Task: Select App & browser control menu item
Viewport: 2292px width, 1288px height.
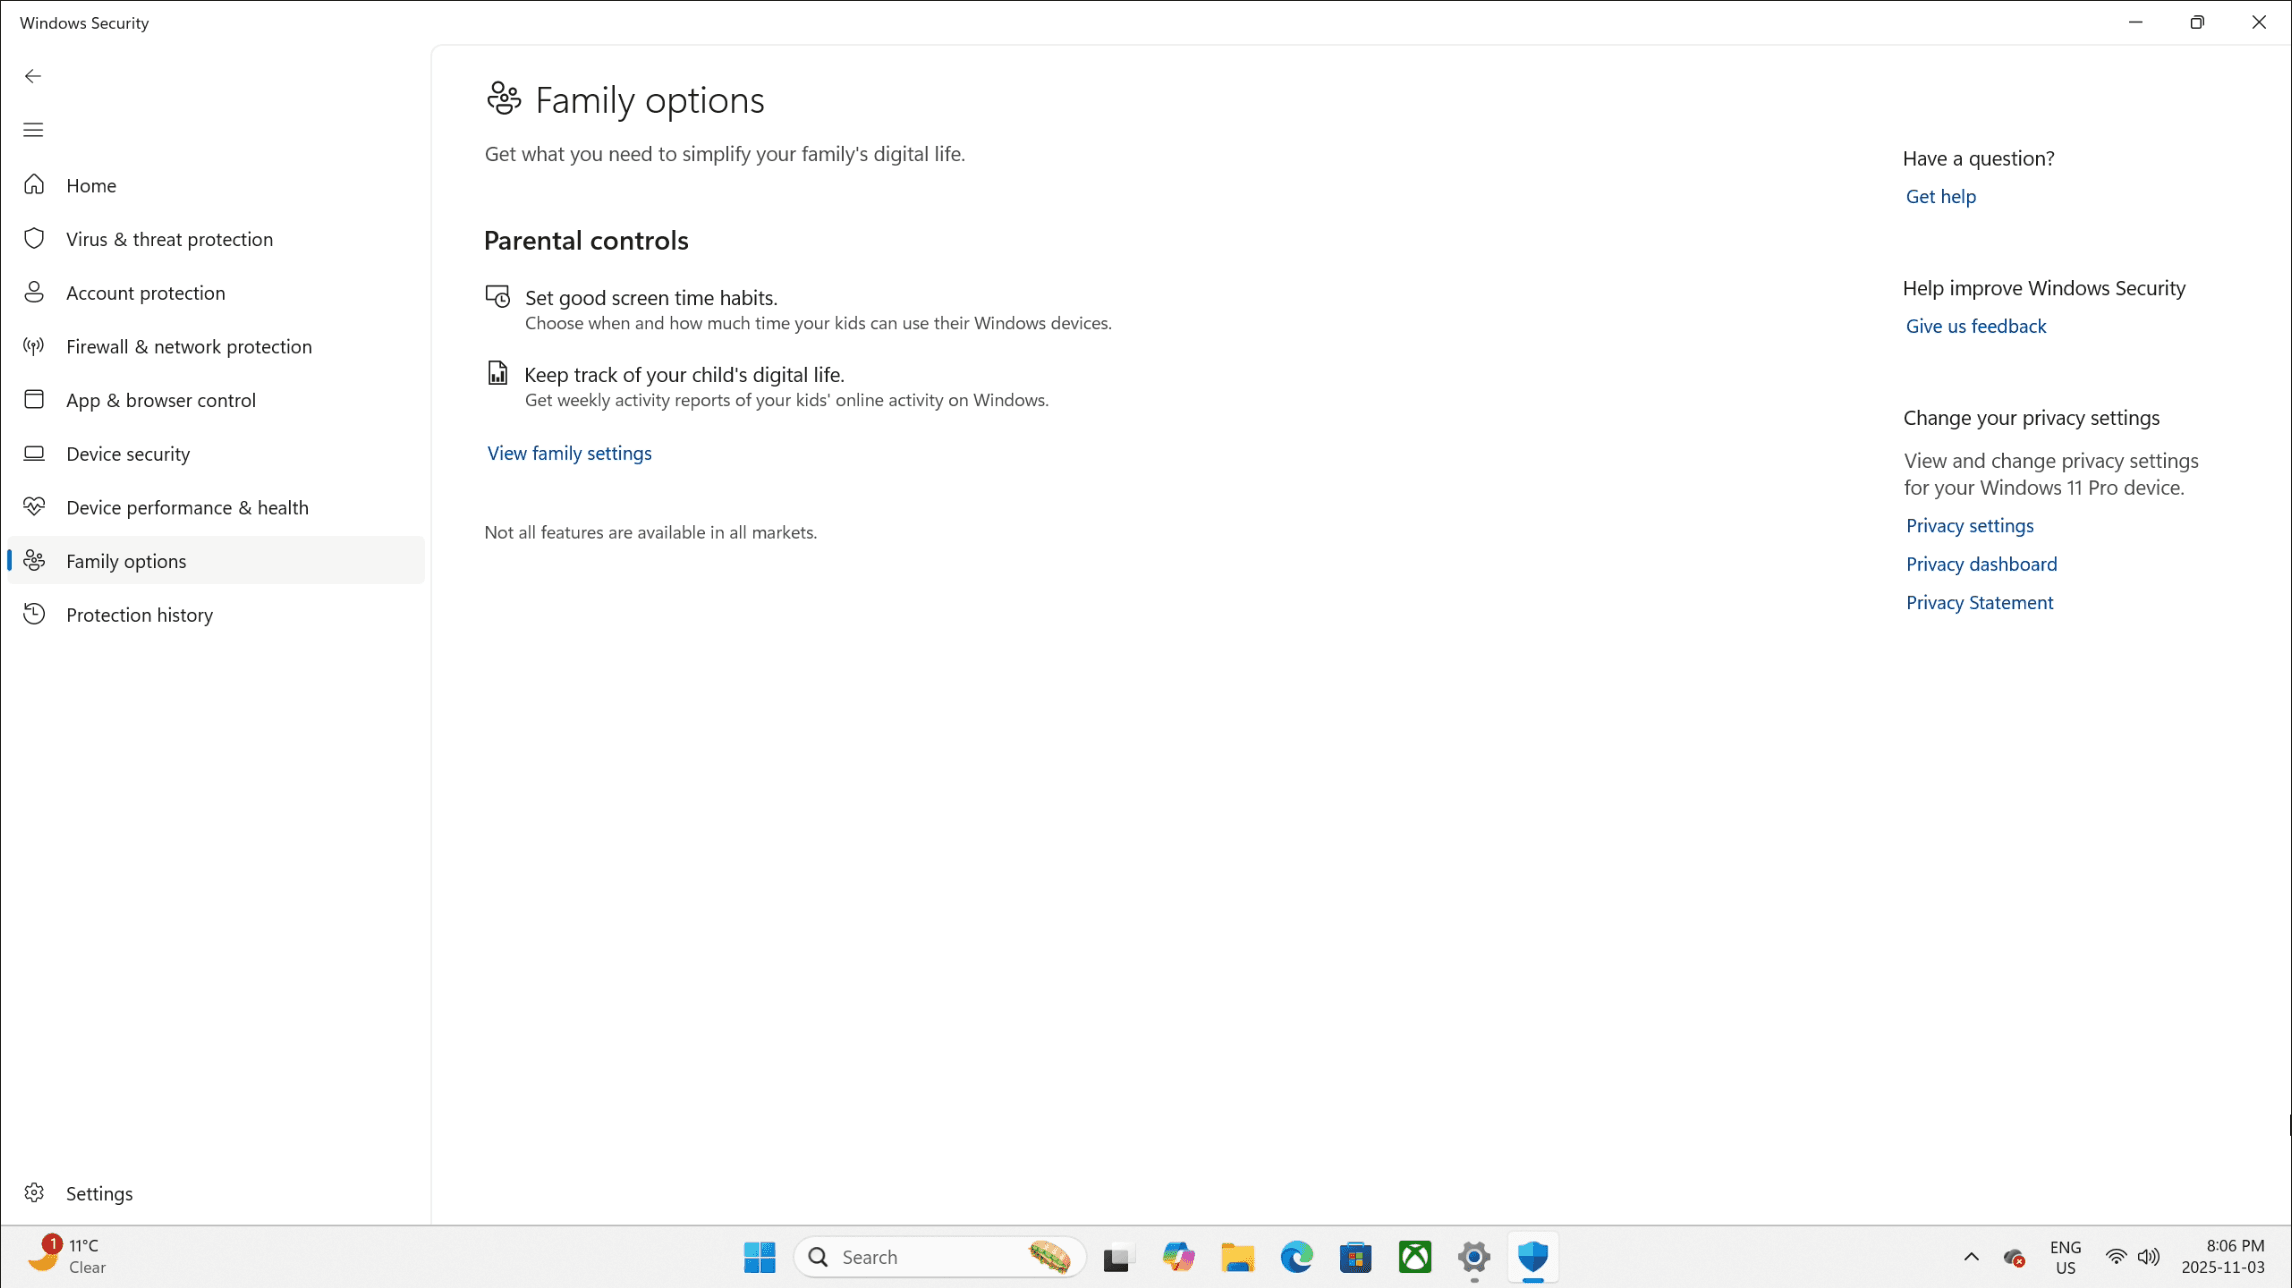Action: 161,400
